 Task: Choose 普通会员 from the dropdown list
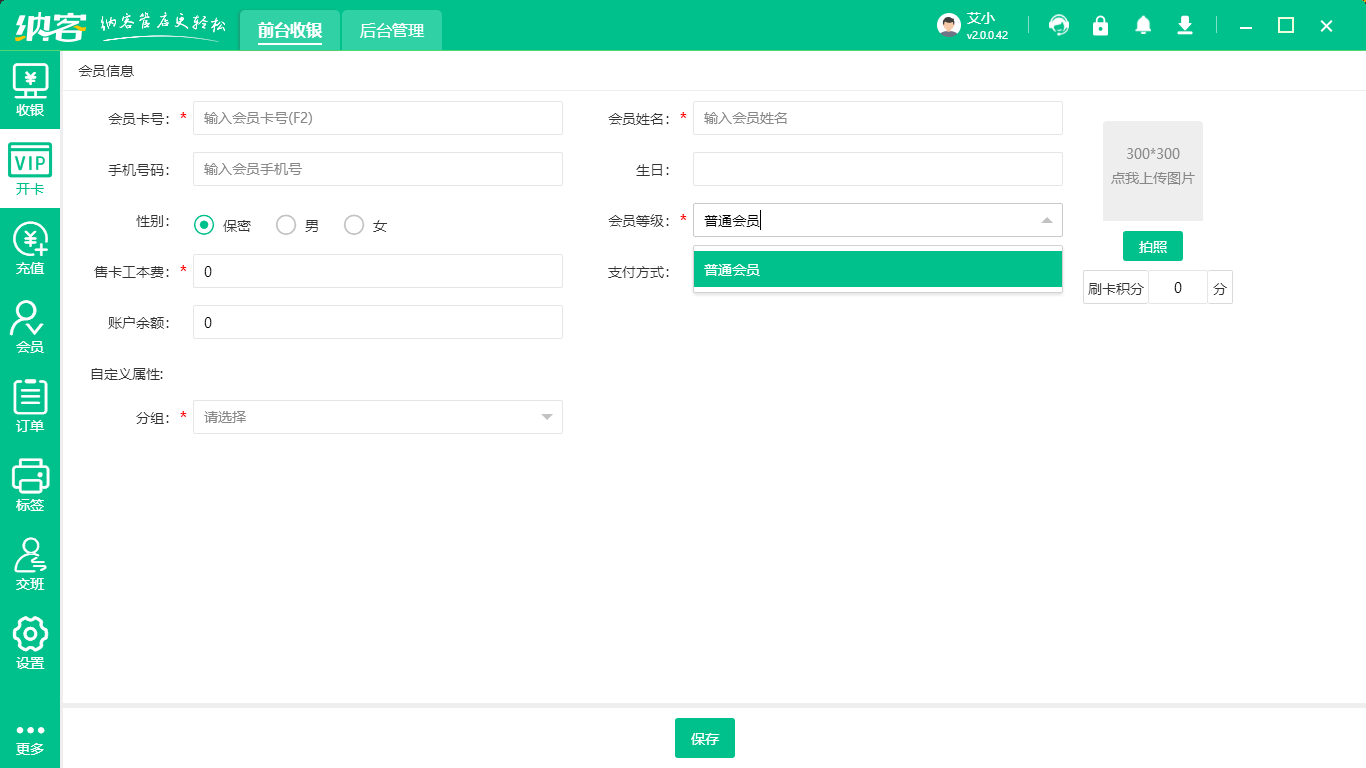(877, 269)
